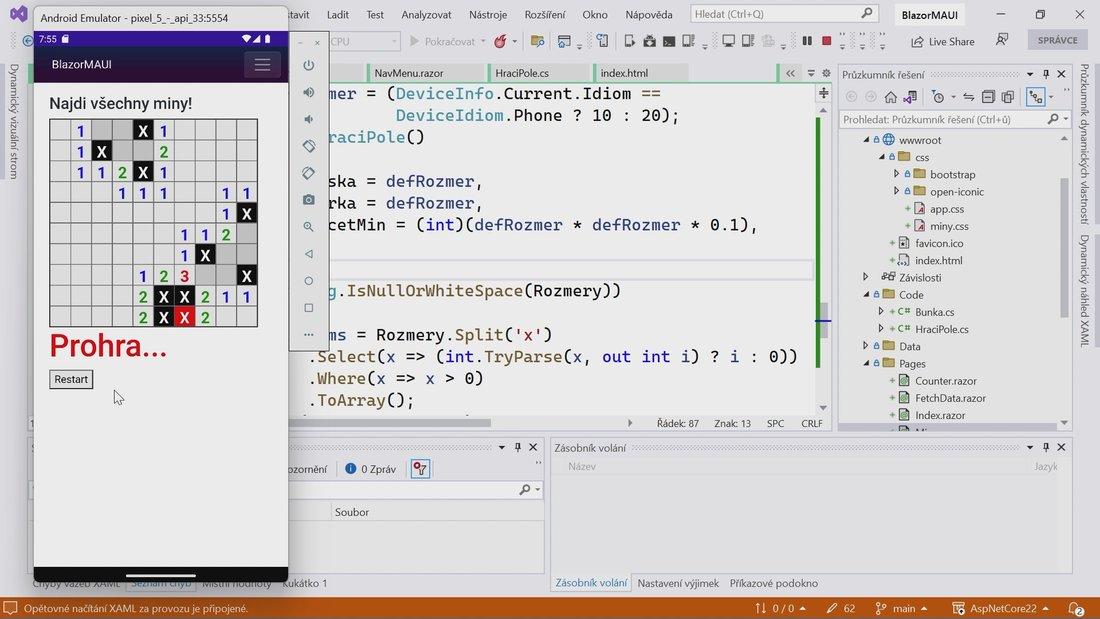
Task: Click Collapse All icon in Solution Explorer
Action: coord(988,97)
